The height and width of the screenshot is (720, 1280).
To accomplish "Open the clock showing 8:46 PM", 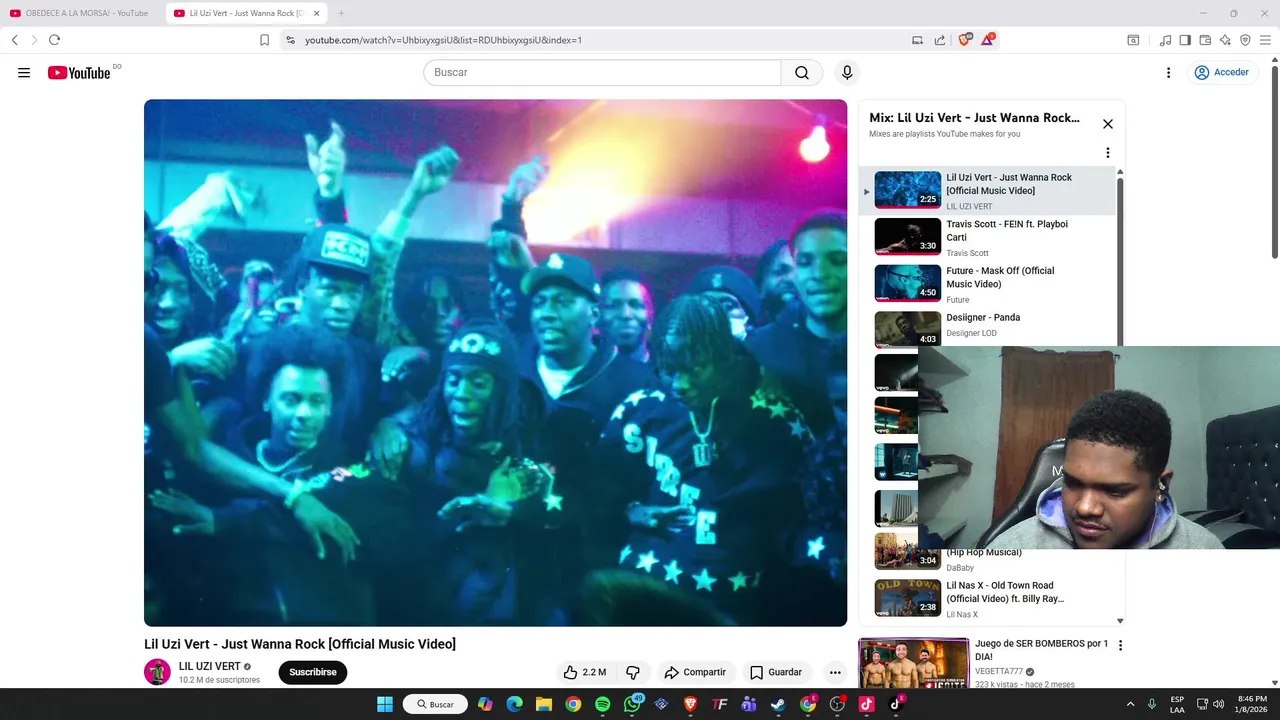I will (1252, 704).
